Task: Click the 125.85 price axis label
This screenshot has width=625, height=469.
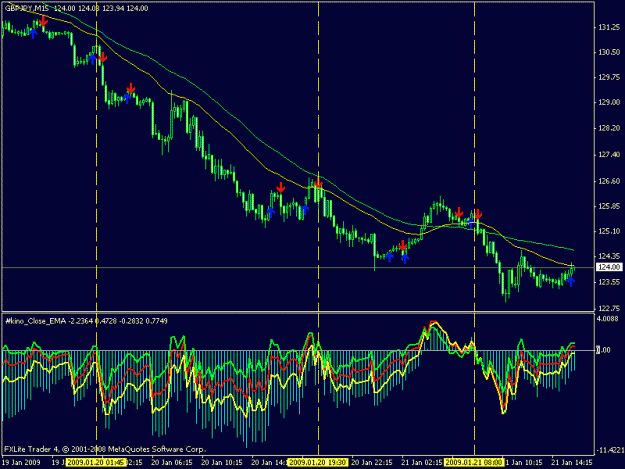Action: click(609, 206)
